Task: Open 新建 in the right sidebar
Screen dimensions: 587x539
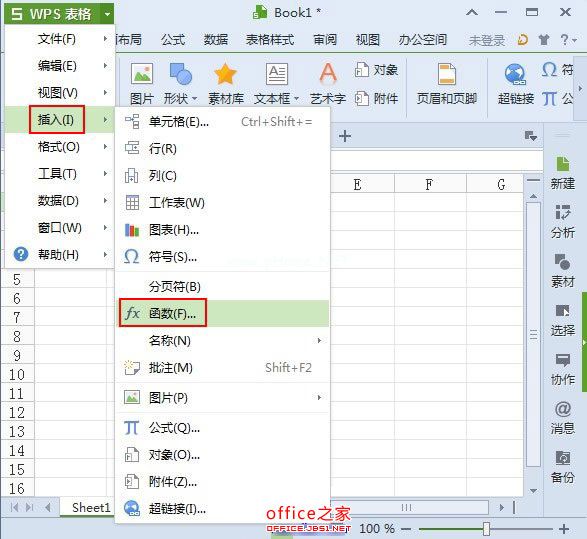Action: tap(562, 174)
